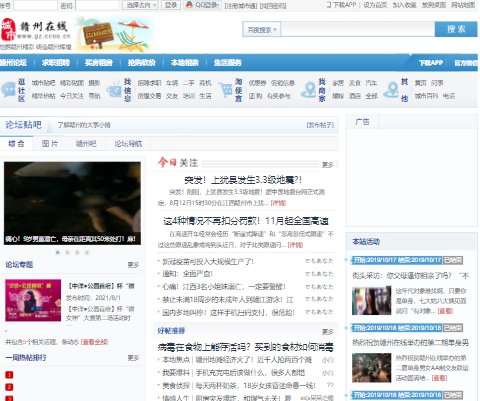Click the 下载APP phone icon in top bar
The image size is (480, 401).
[329, 5]
